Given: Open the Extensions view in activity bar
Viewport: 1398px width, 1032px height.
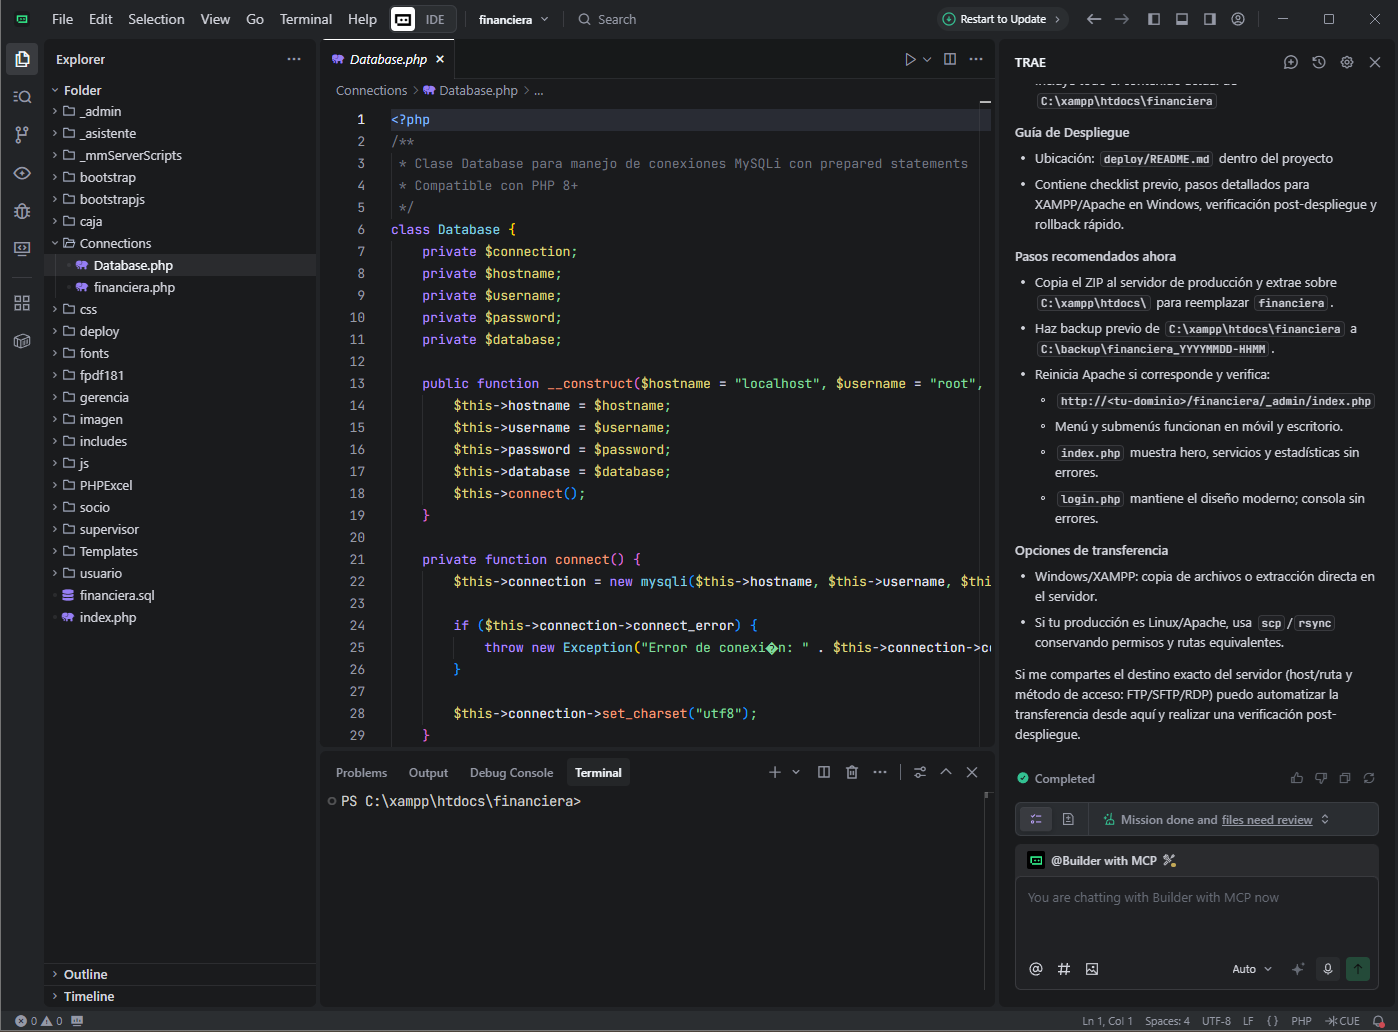Looking at the screenshot, I should pos(22,303).
